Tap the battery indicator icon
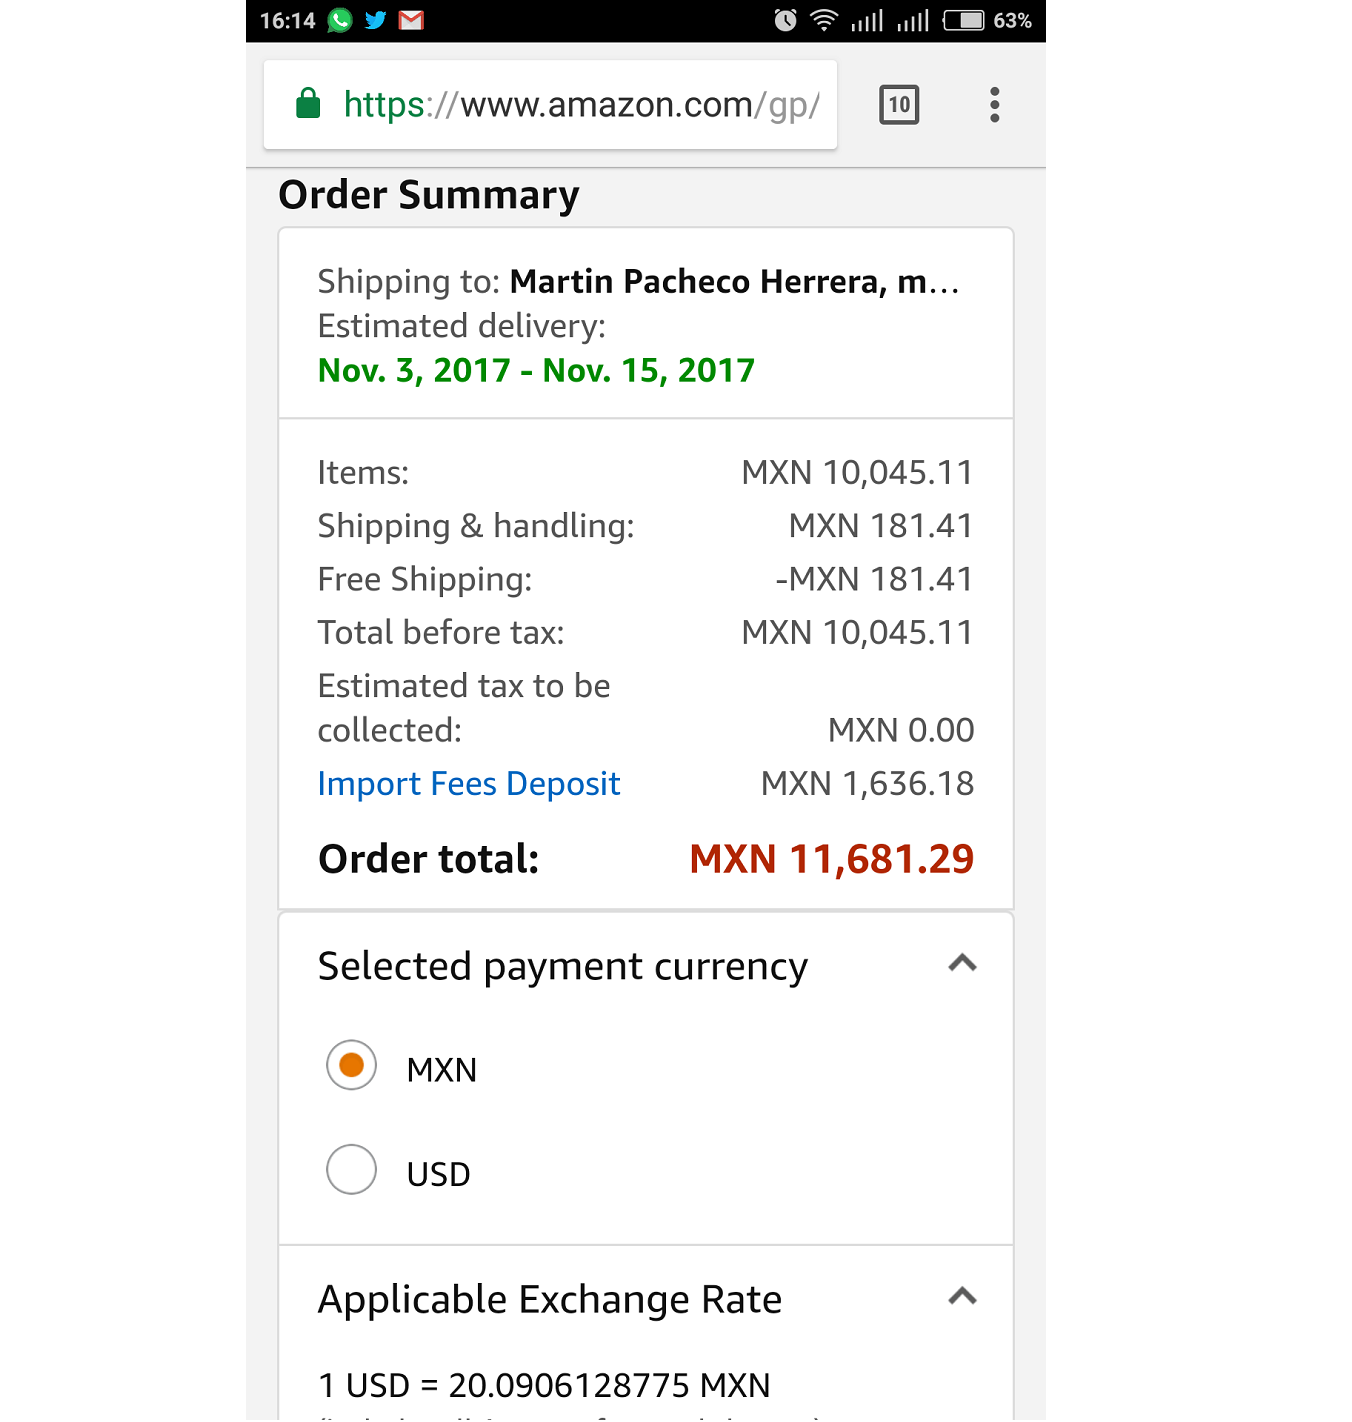 (964, 20)
